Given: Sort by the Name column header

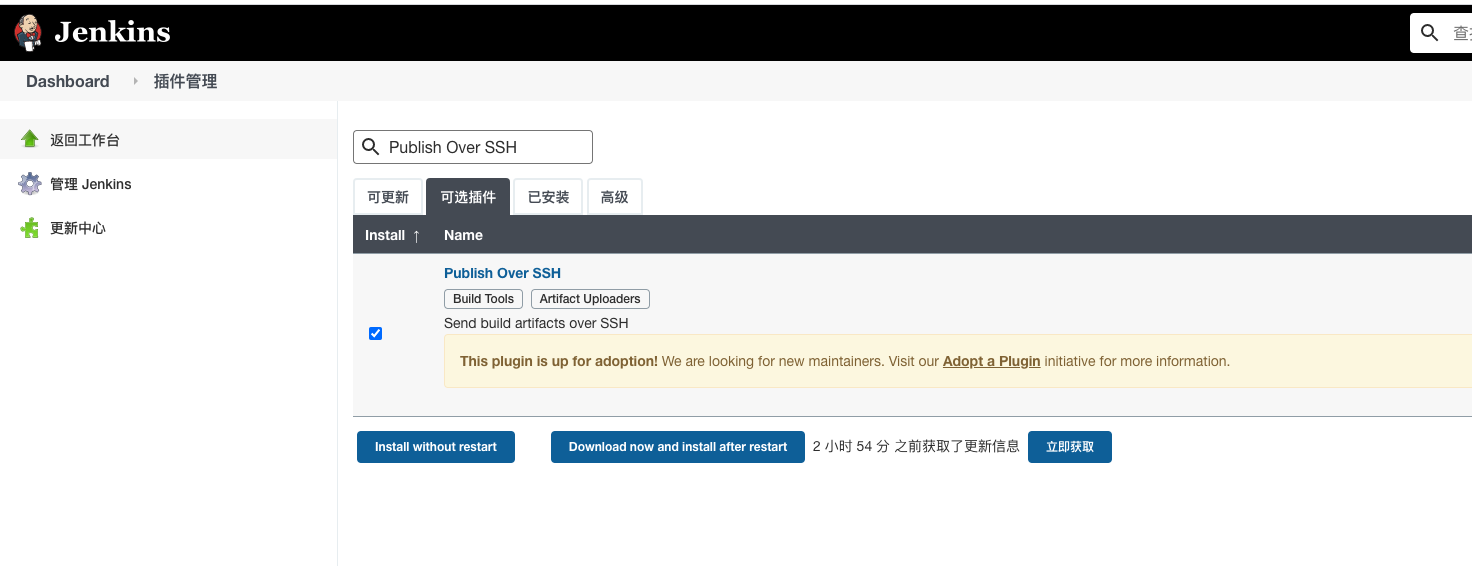Looking at the screenshot, I should (463, 235).
